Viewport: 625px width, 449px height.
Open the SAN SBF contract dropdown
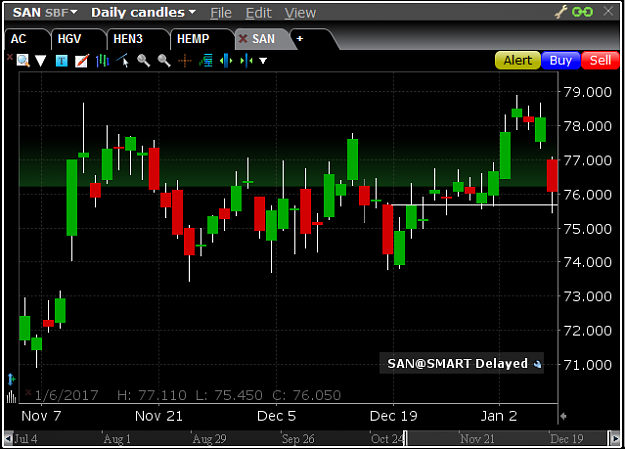coord(45,13)
